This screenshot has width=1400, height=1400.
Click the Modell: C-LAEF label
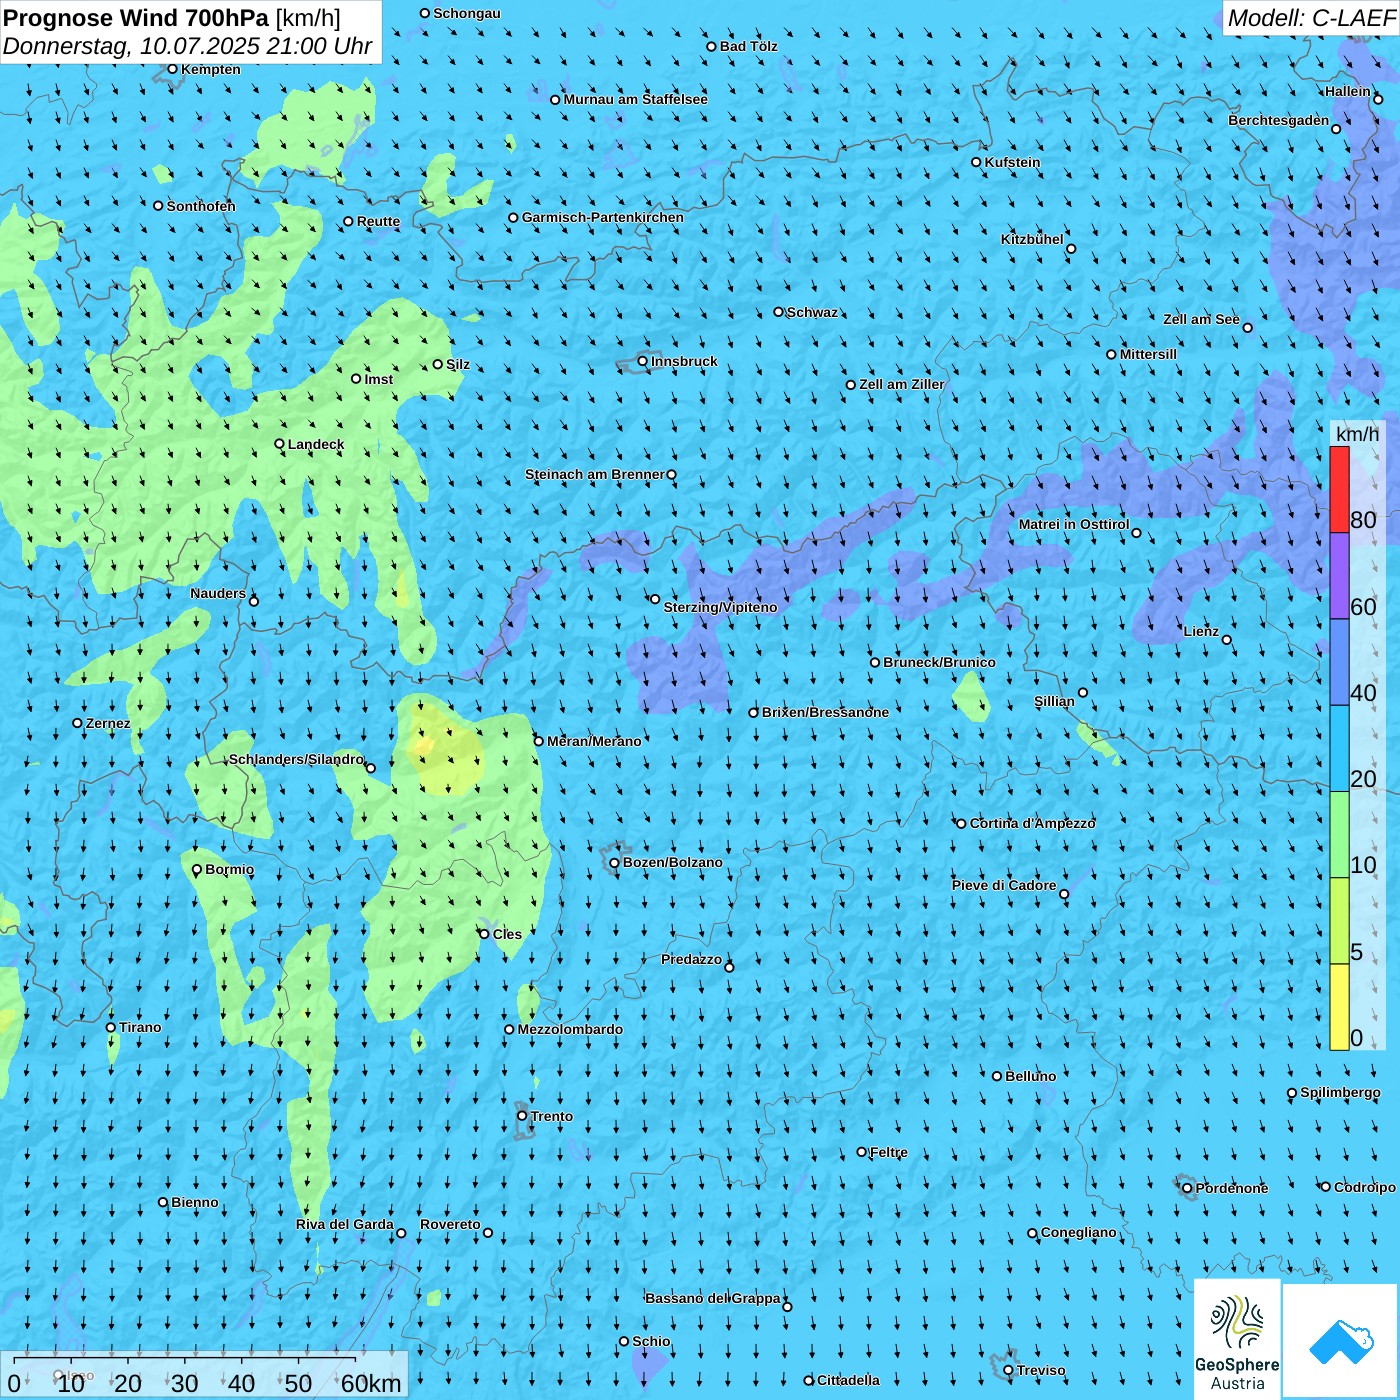pos(1311,18)
